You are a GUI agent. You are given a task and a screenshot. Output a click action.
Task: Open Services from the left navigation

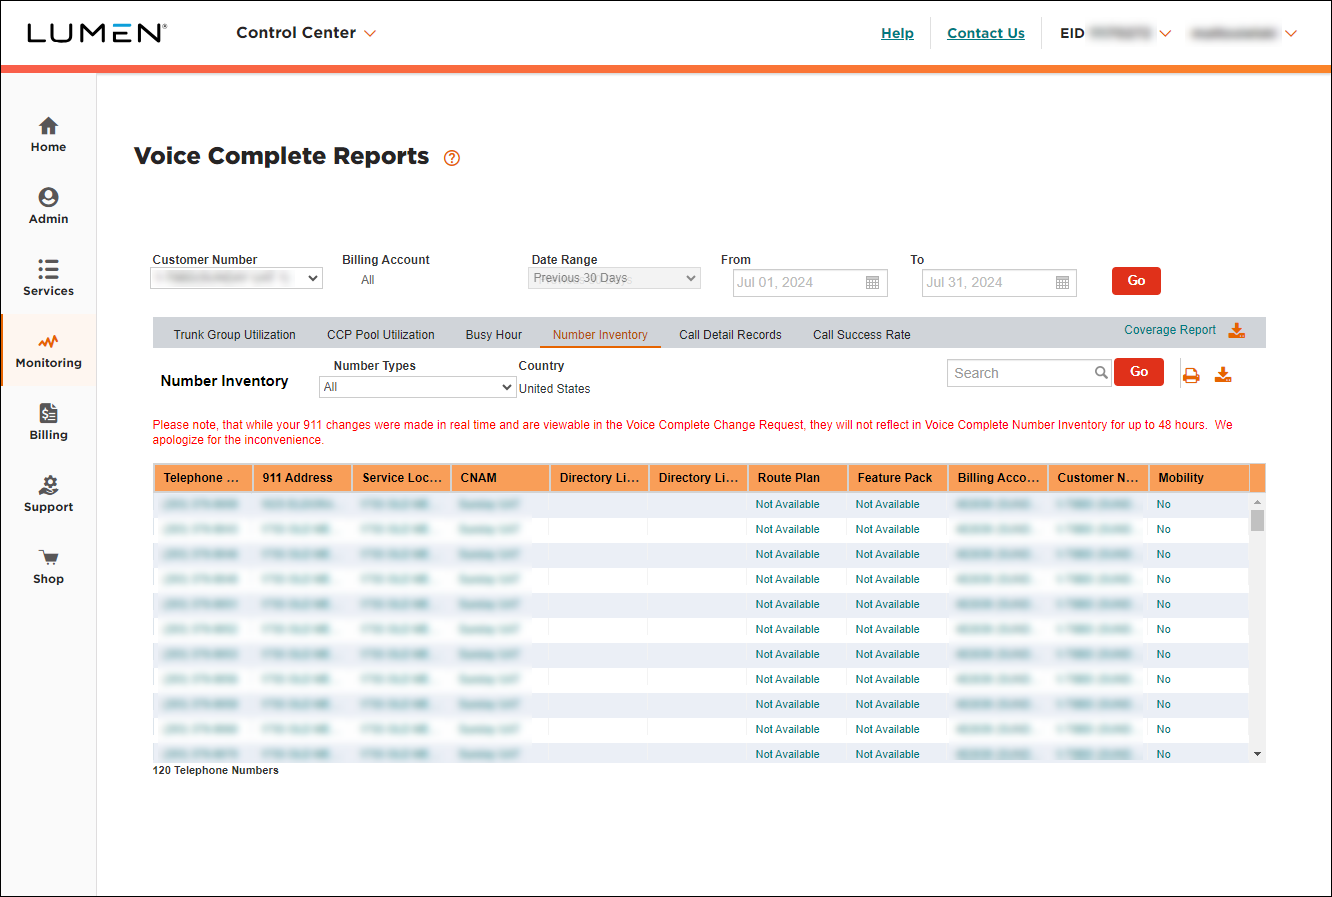tap(48, 278)
